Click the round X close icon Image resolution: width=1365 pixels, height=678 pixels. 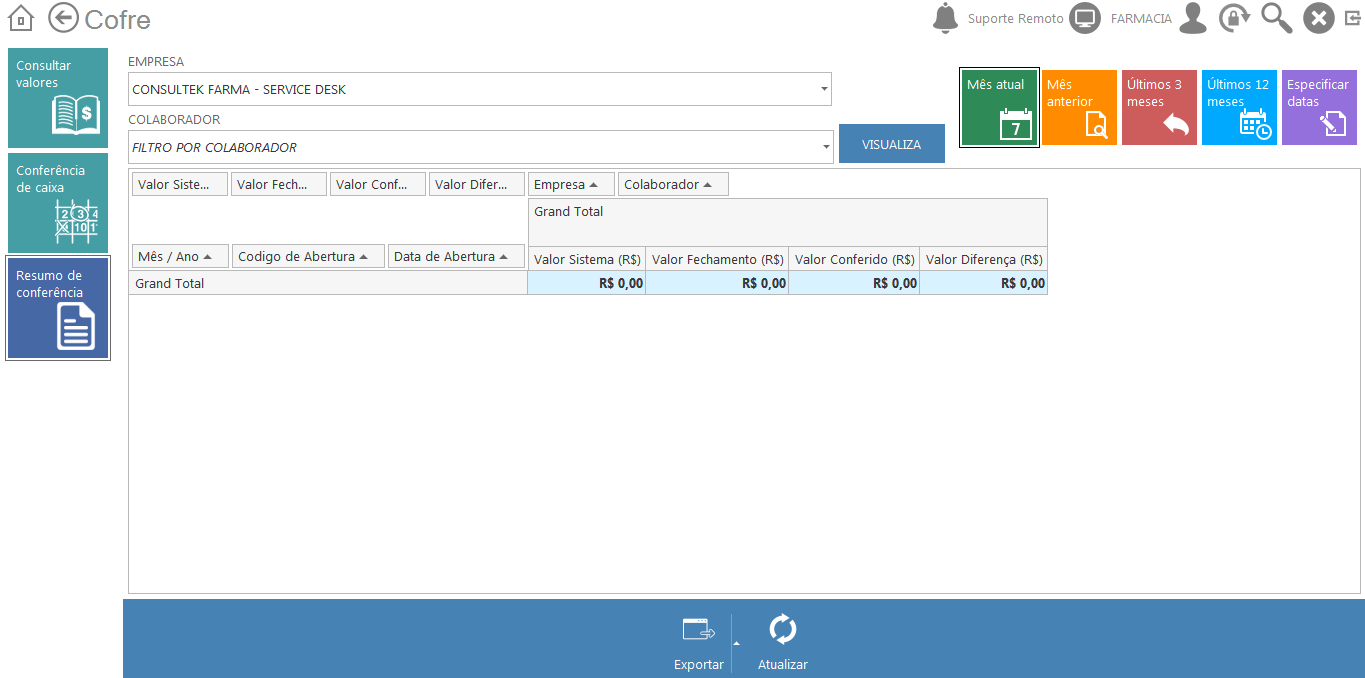pyautogui.click(x=1319, y=18)
